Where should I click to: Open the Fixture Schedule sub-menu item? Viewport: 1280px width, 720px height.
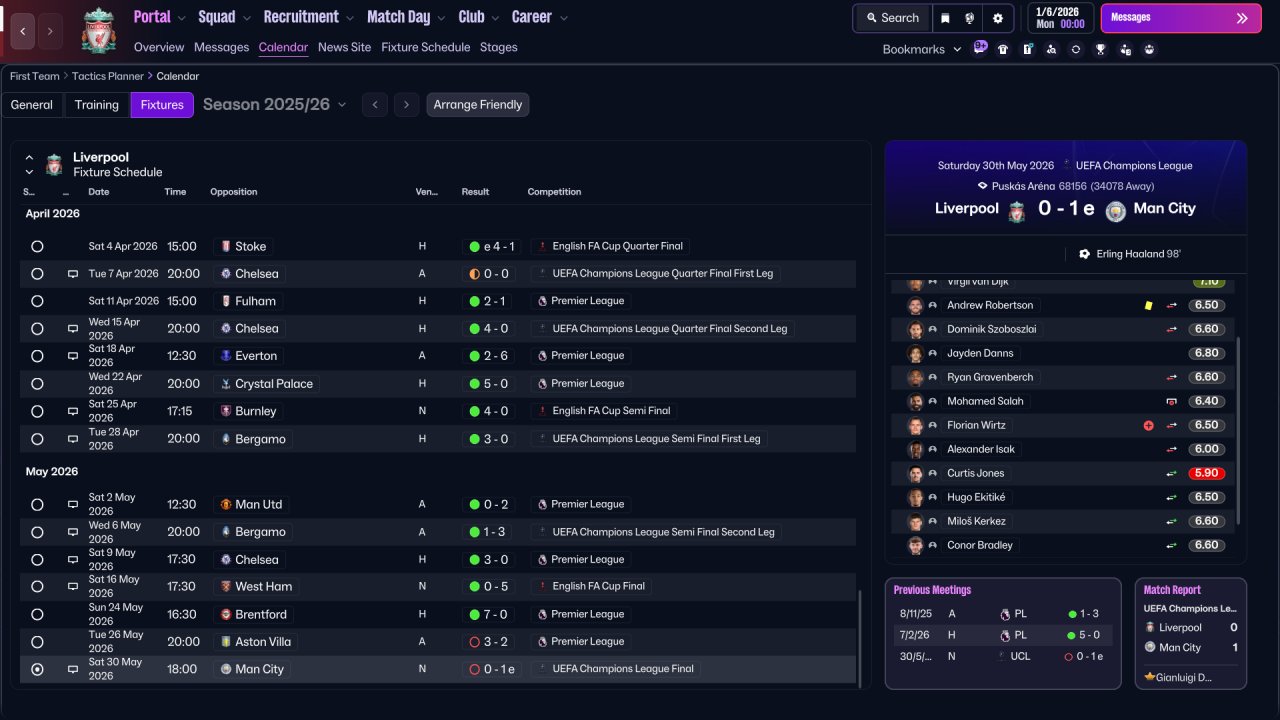[x=425, y=47]
